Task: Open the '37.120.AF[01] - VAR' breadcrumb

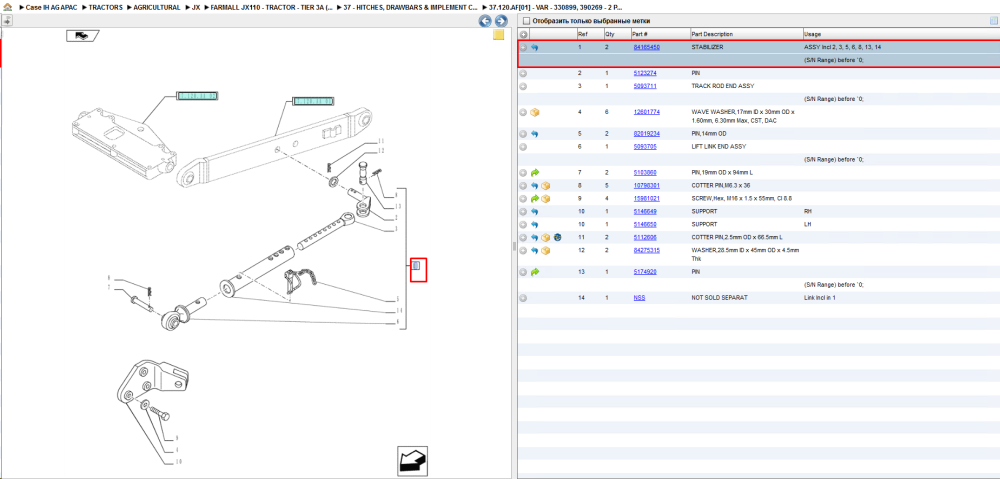Action: pyautogui.click(x=555, y=7)
